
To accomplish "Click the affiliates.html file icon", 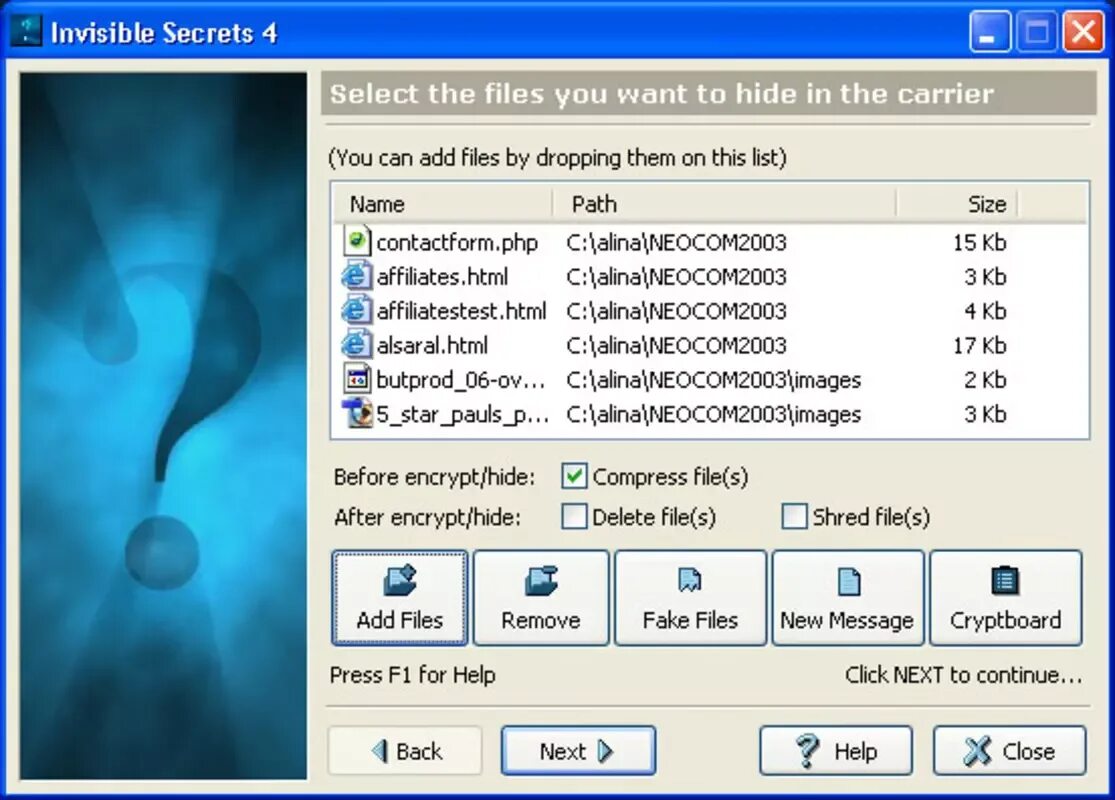I will click(x=356, y=276).
